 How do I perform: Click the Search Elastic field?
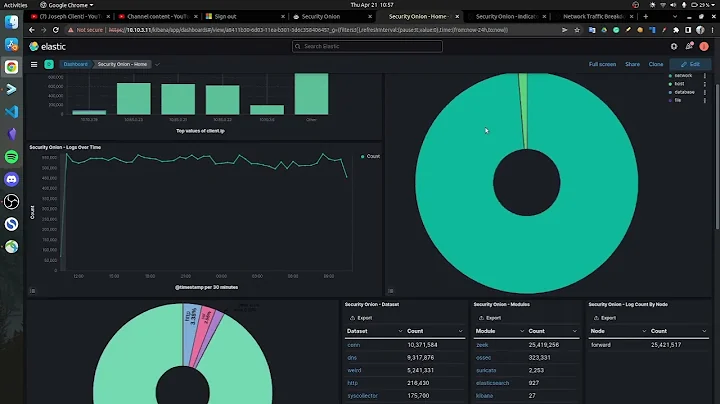(367, 46)
